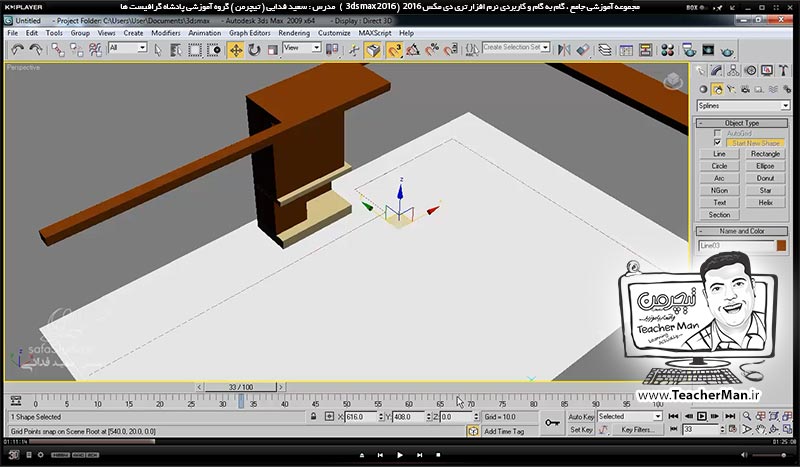Click Select and Manipulate icon
This screenshot has height=467, width=800.
pyautogui.click(x=354, y=50)
